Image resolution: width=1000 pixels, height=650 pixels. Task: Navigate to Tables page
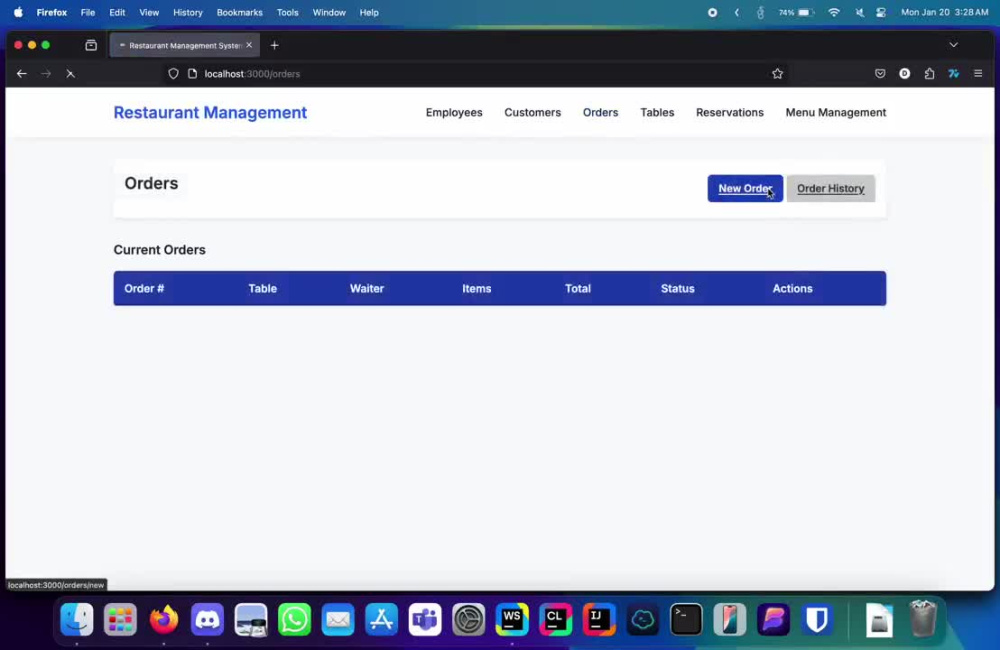click(x=657, y=112)
